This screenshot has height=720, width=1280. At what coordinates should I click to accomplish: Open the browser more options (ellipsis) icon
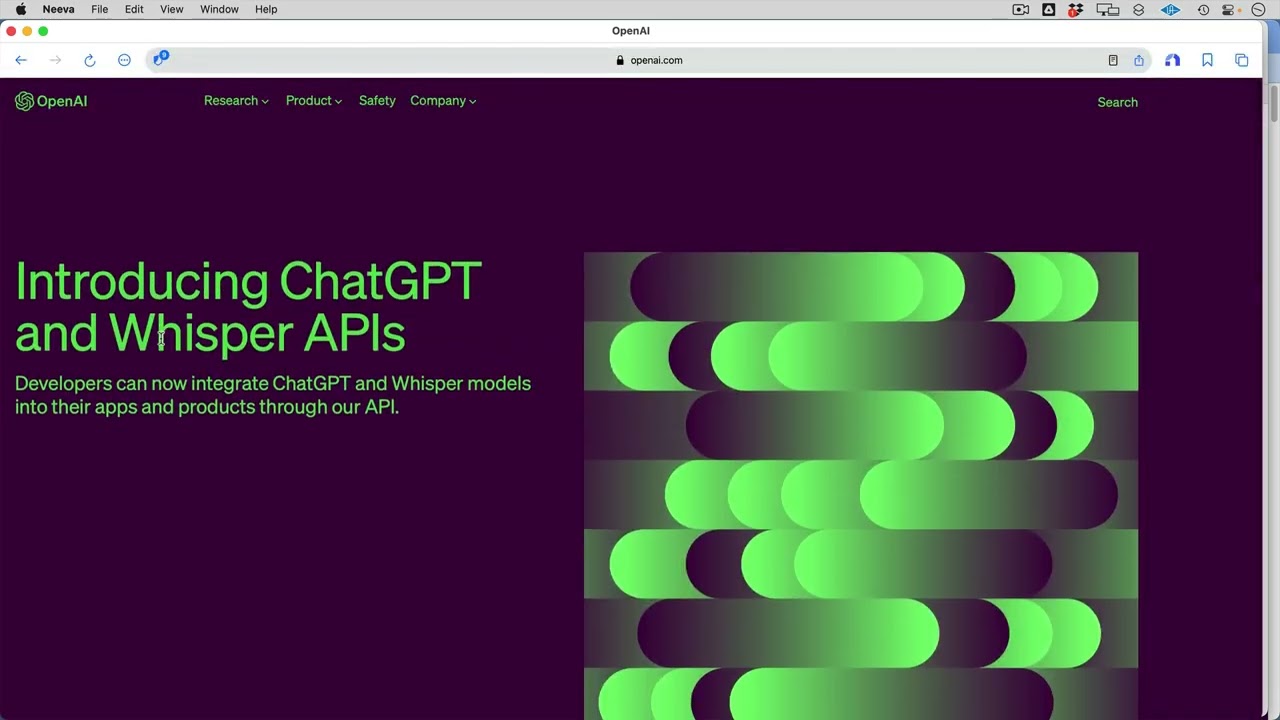coord(124,60)
